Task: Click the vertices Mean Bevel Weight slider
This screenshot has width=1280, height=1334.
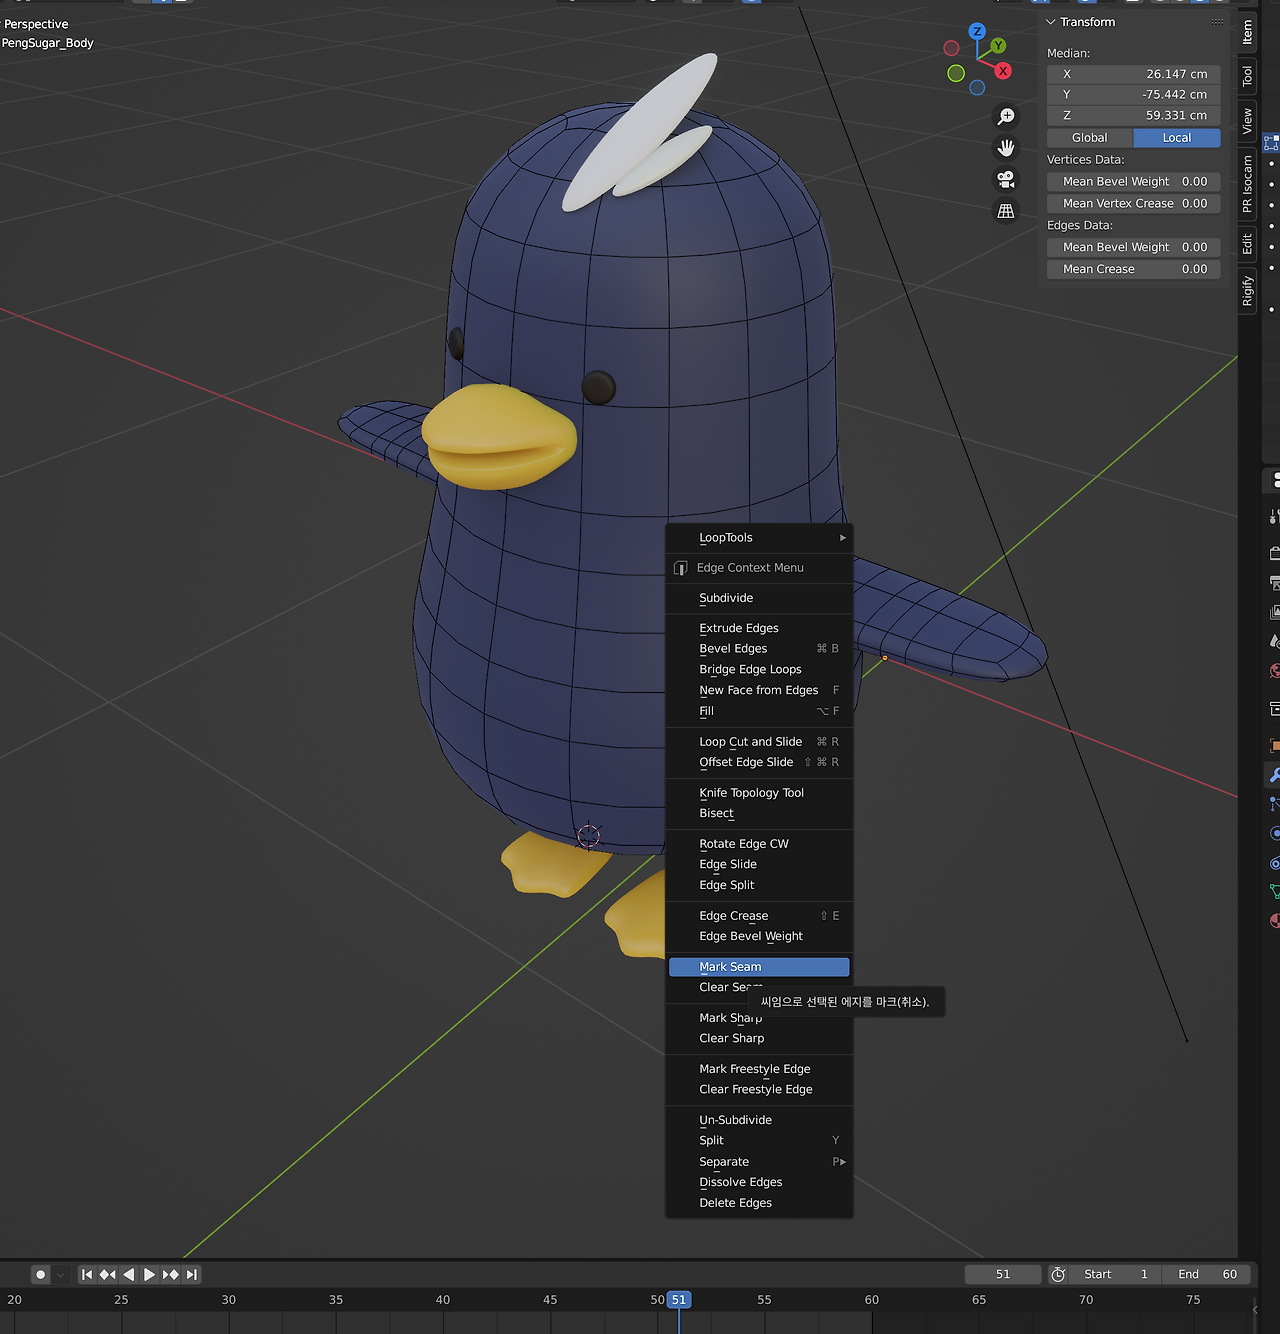Action: pyautogui.click(x=1134, y=182)
